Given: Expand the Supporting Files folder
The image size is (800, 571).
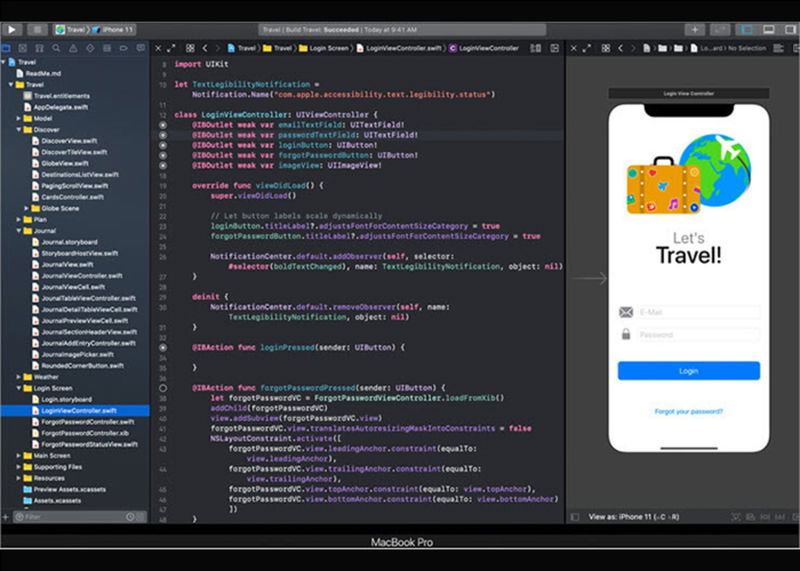Looking at the screenshot, I should pyautogui.click(x=18, y=467).
